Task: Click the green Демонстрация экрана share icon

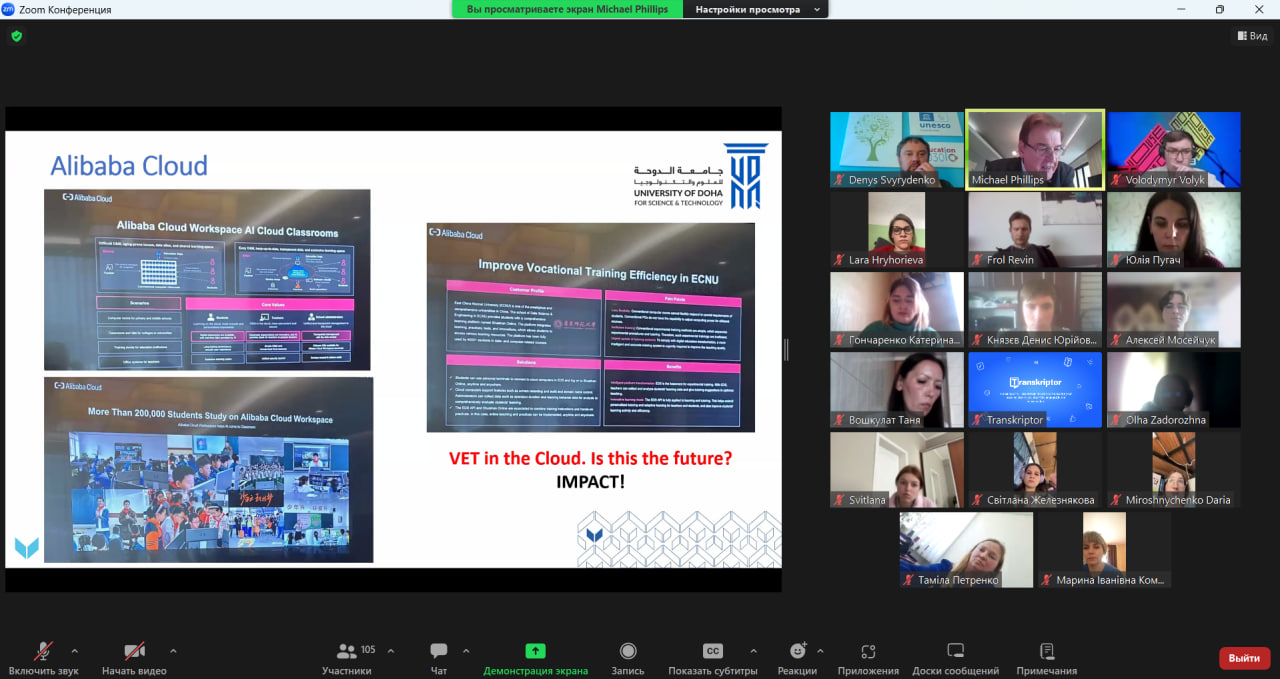Action: (x=535, y=652)
